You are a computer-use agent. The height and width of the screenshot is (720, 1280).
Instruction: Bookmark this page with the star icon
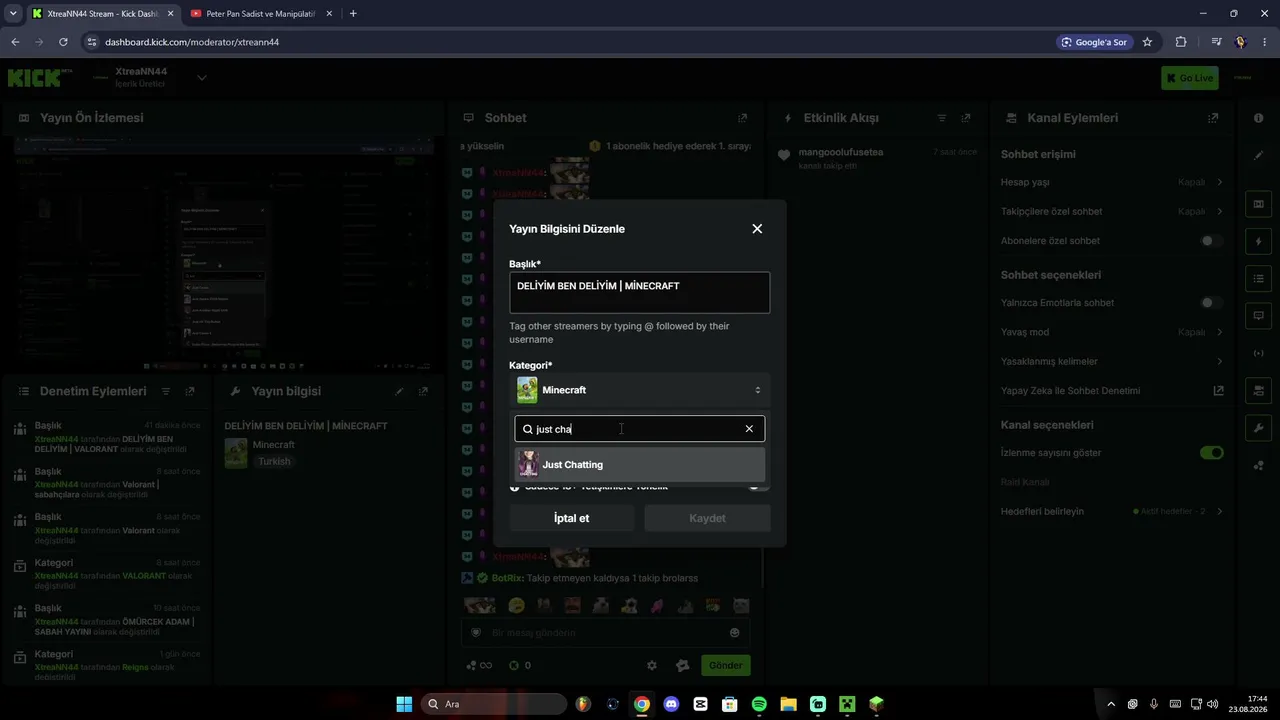1147,42
